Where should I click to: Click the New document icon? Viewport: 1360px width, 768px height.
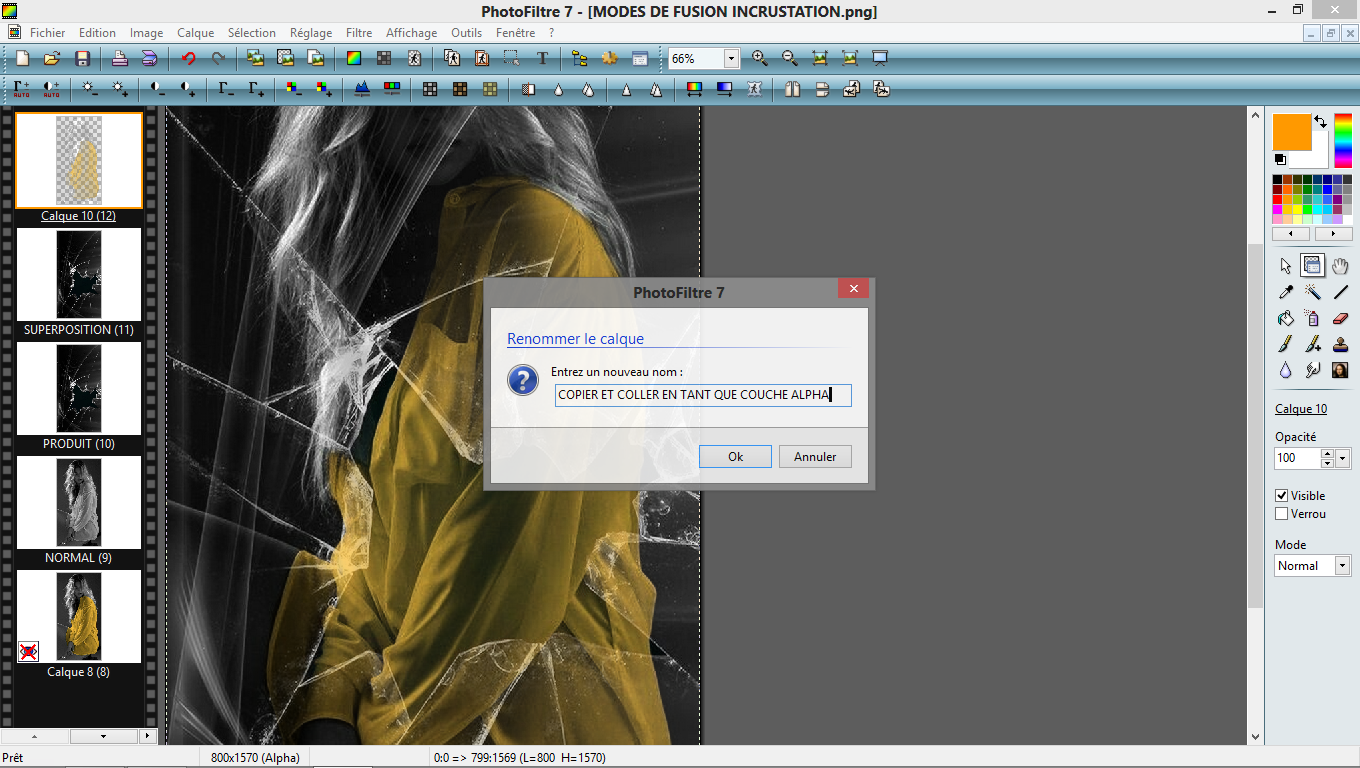coord(22,59)
